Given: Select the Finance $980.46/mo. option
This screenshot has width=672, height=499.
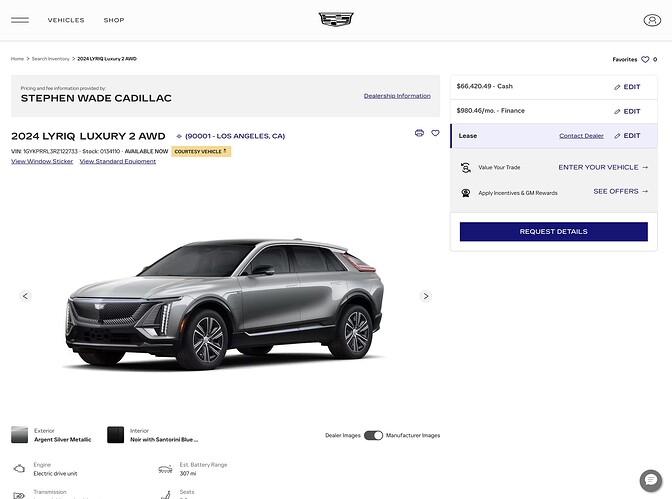Looking at the screenshot, I should pyautogui.click(x=491, y=111).
